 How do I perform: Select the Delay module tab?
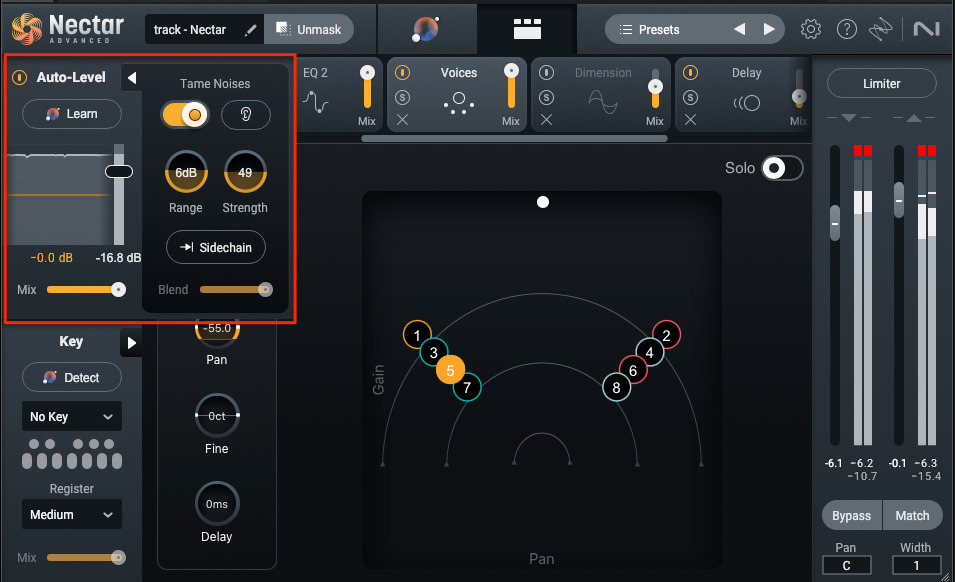click(x=743, y=94)
